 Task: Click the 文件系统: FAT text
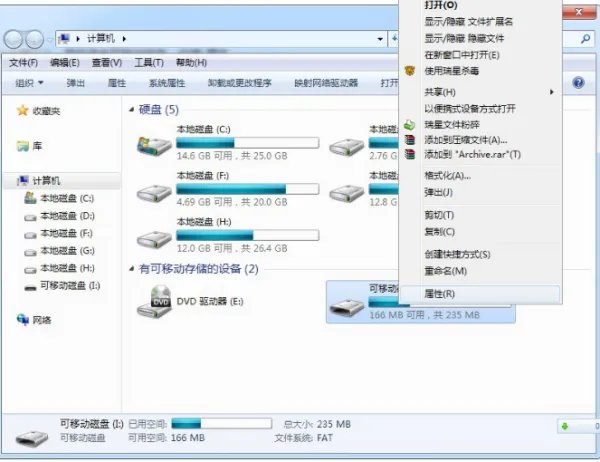(303, 438)
